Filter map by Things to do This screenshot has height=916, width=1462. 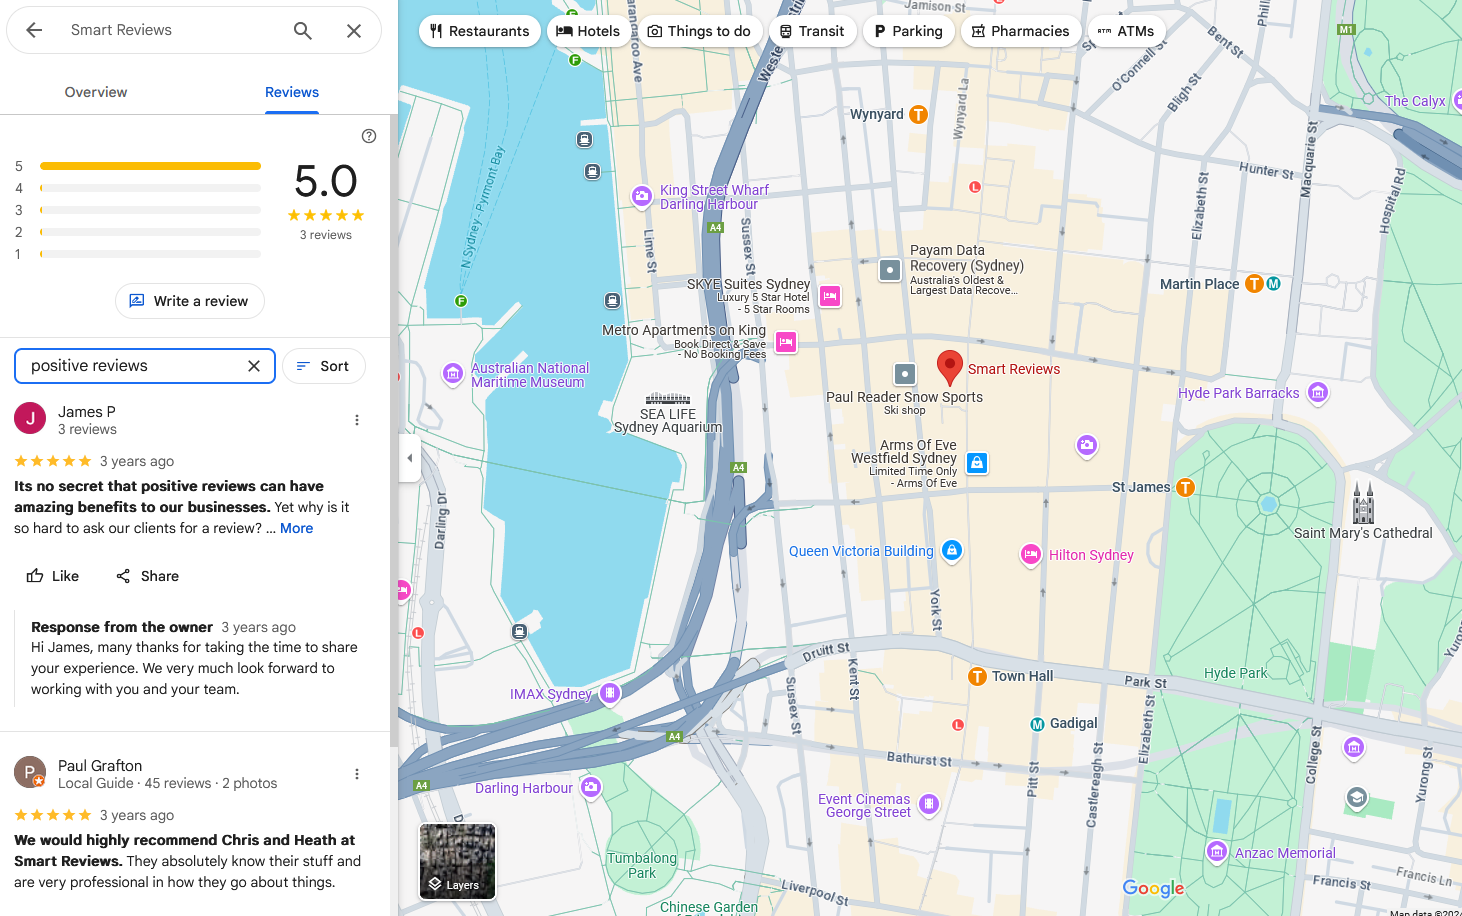click(x=699, y=31)
